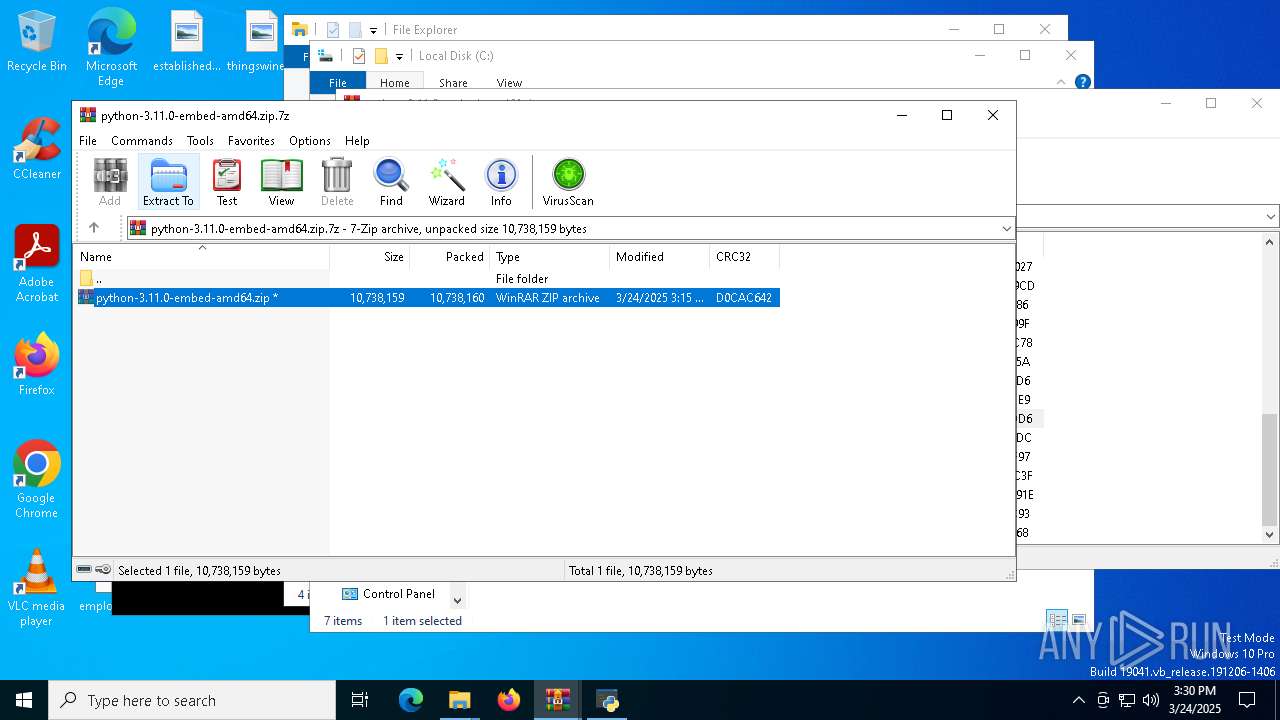Run the Test archive tool
Viewport: 1280px width, 720px height.
(227, 182)
